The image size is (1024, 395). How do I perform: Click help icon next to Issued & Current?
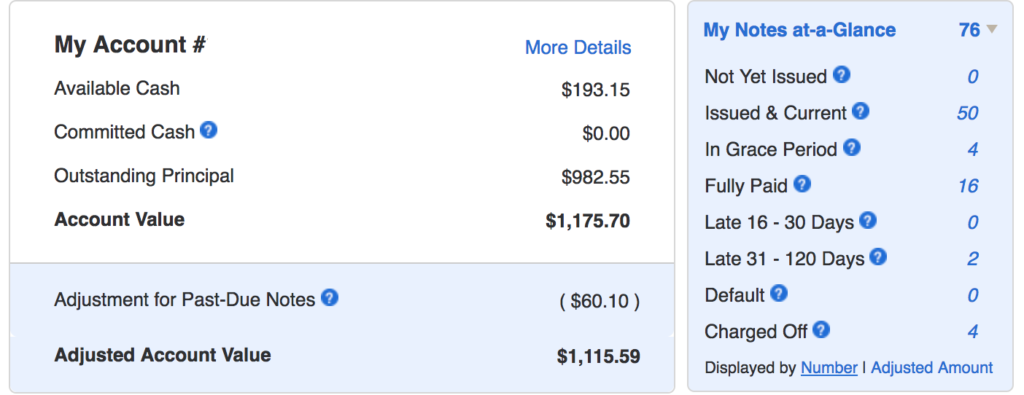pos(861,112)
